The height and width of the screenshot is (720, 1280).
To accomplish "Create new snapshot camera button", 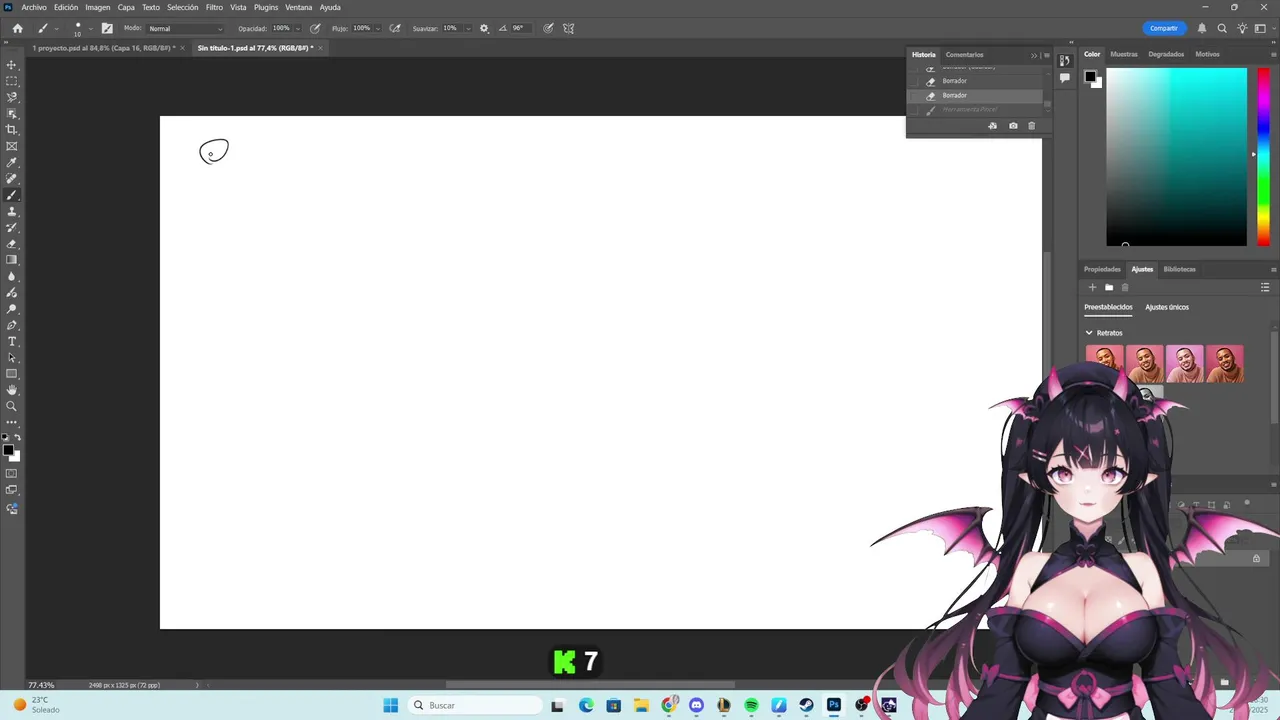I will (x=1013, y=126).
